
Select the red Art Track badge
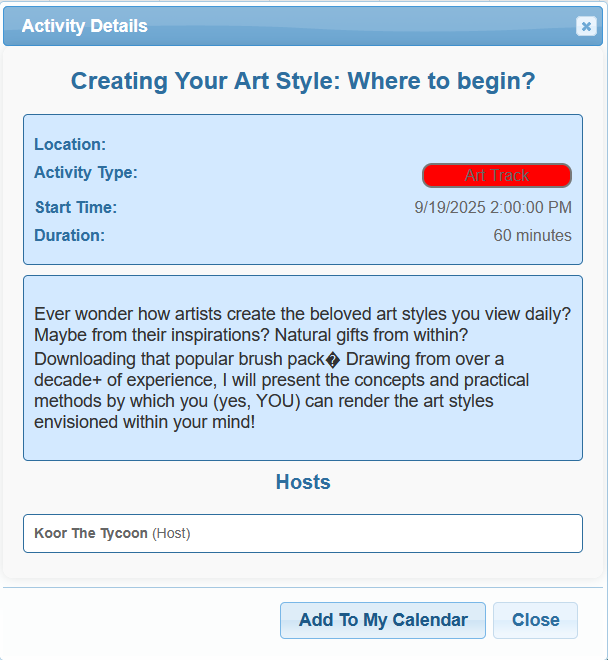point(497,175)
